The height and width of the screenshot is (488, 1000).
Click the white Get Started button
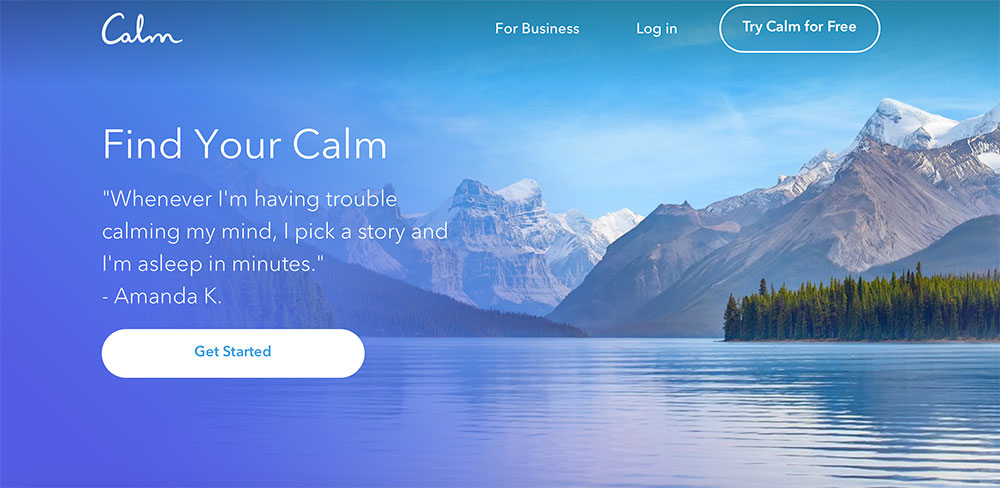233,353
